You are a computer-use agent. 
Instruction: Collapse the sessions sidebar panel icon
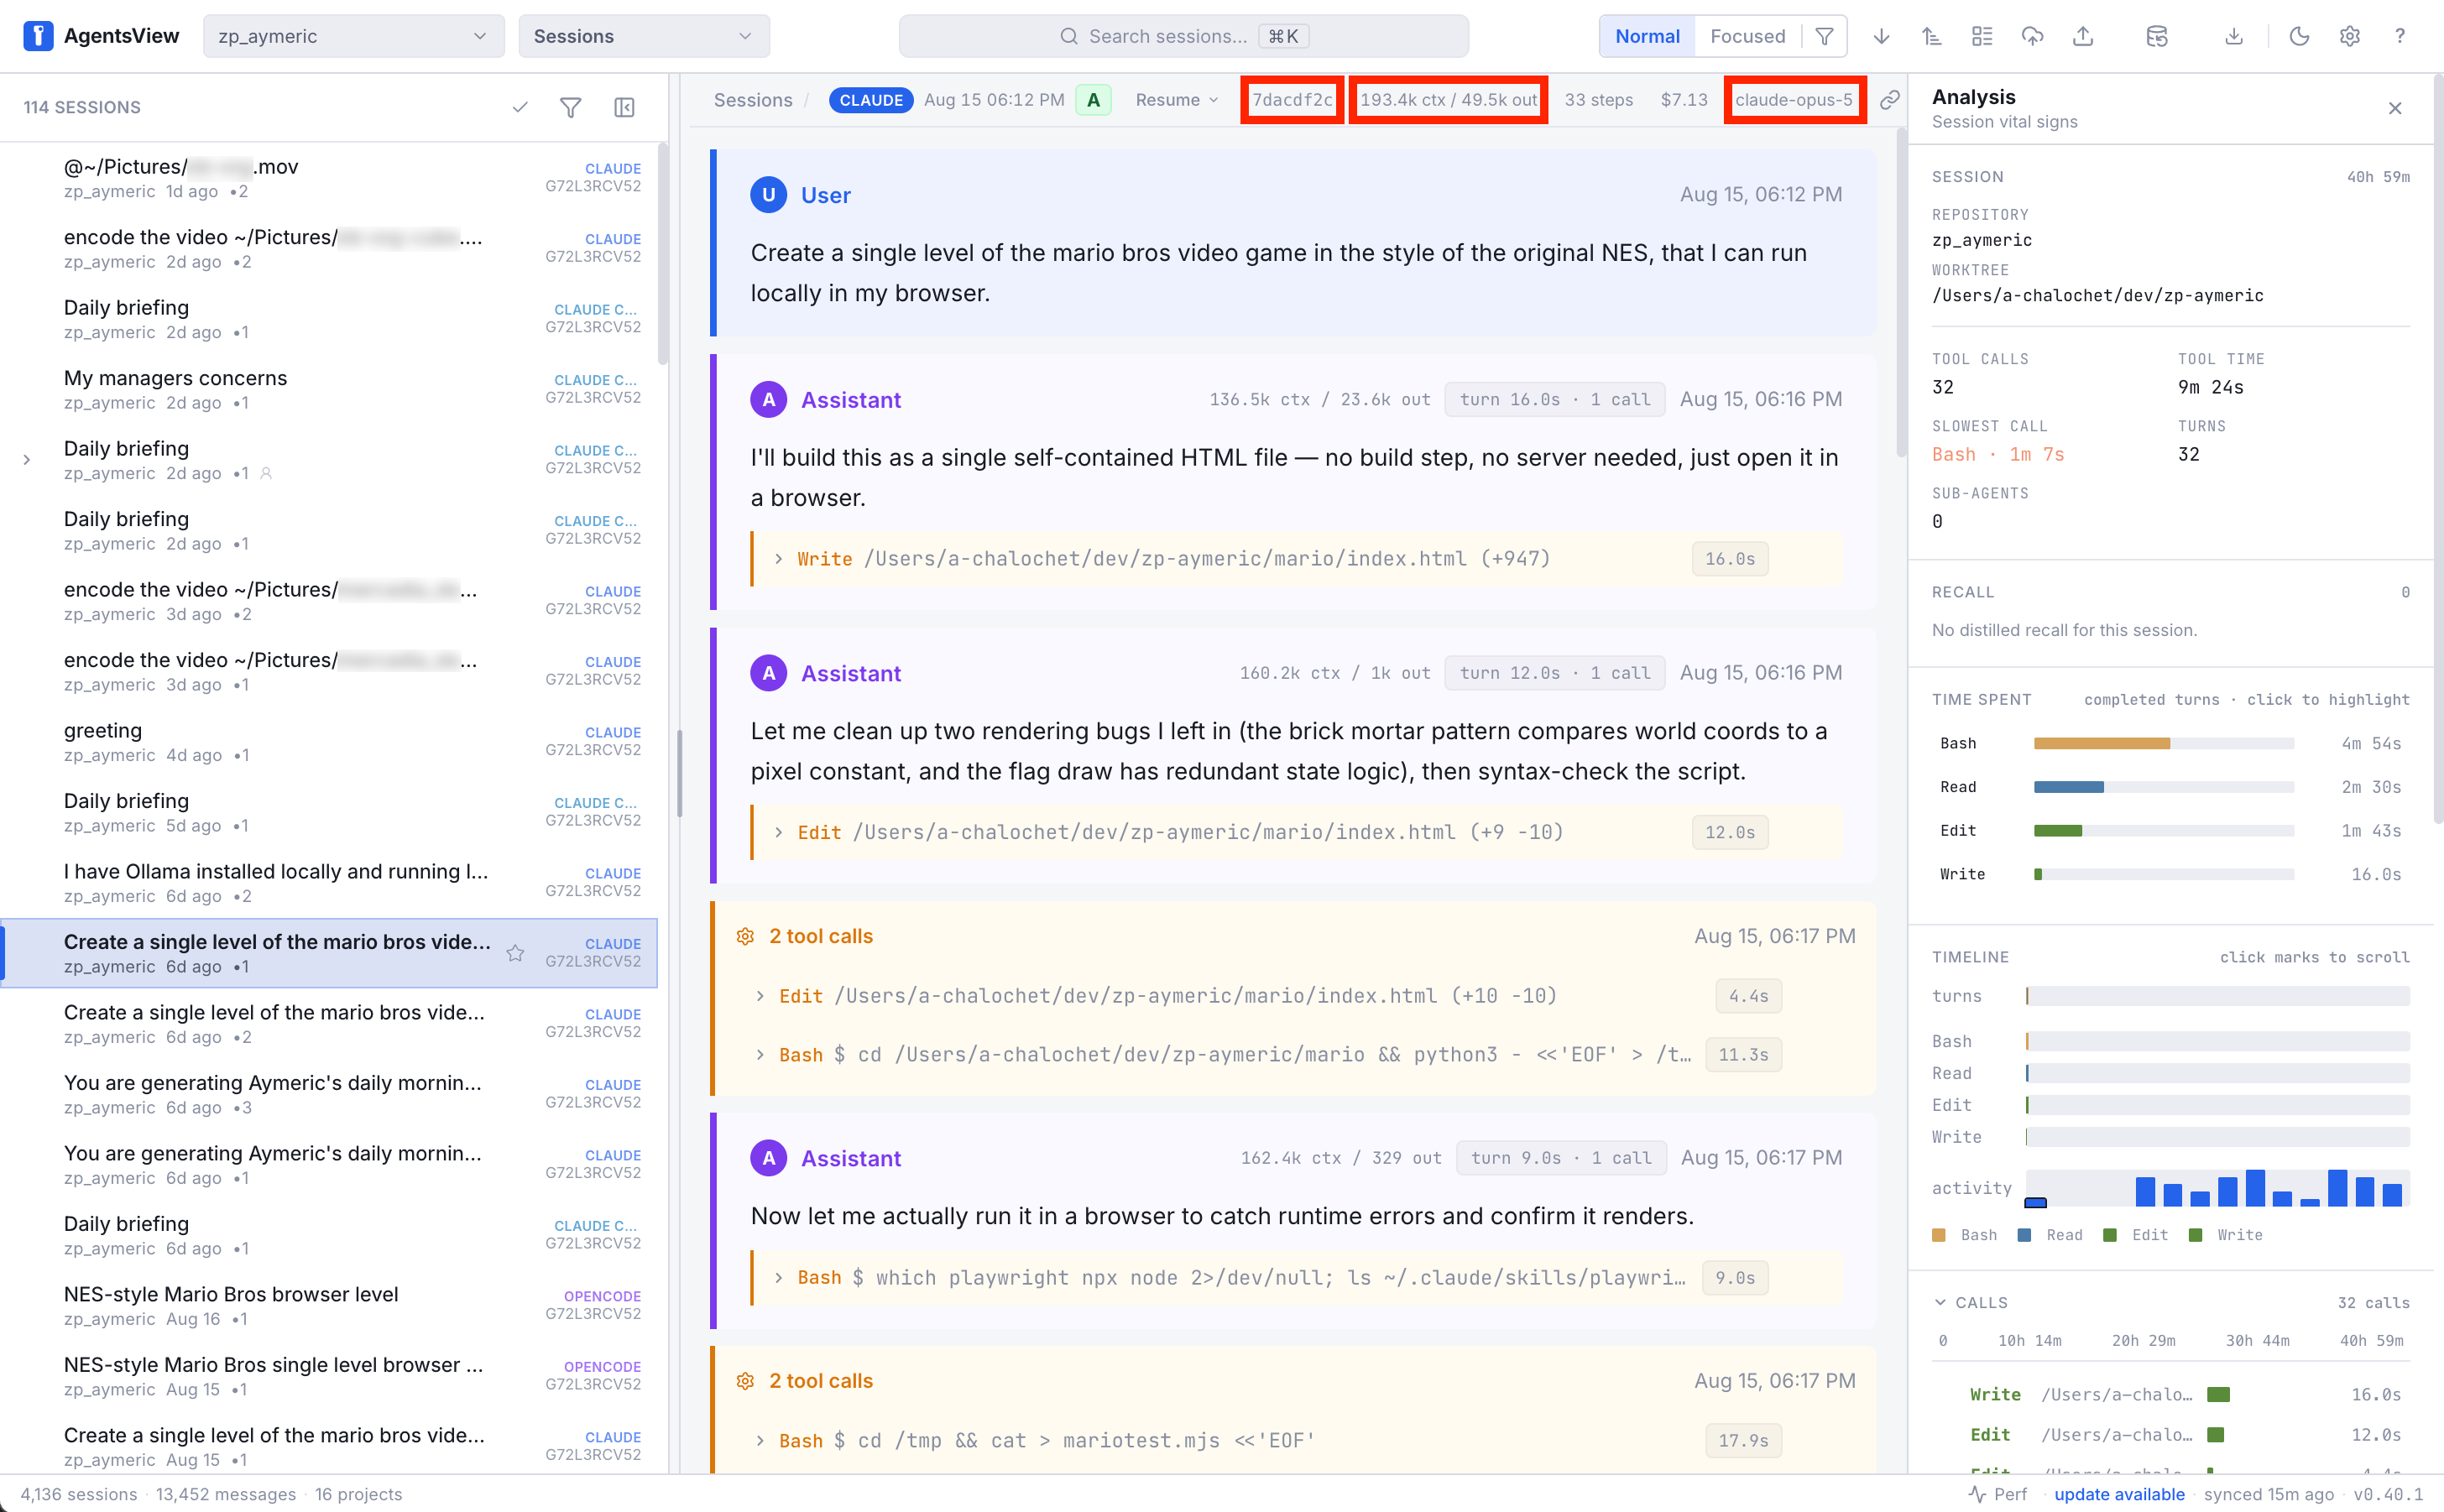click(x=624, y=107)
